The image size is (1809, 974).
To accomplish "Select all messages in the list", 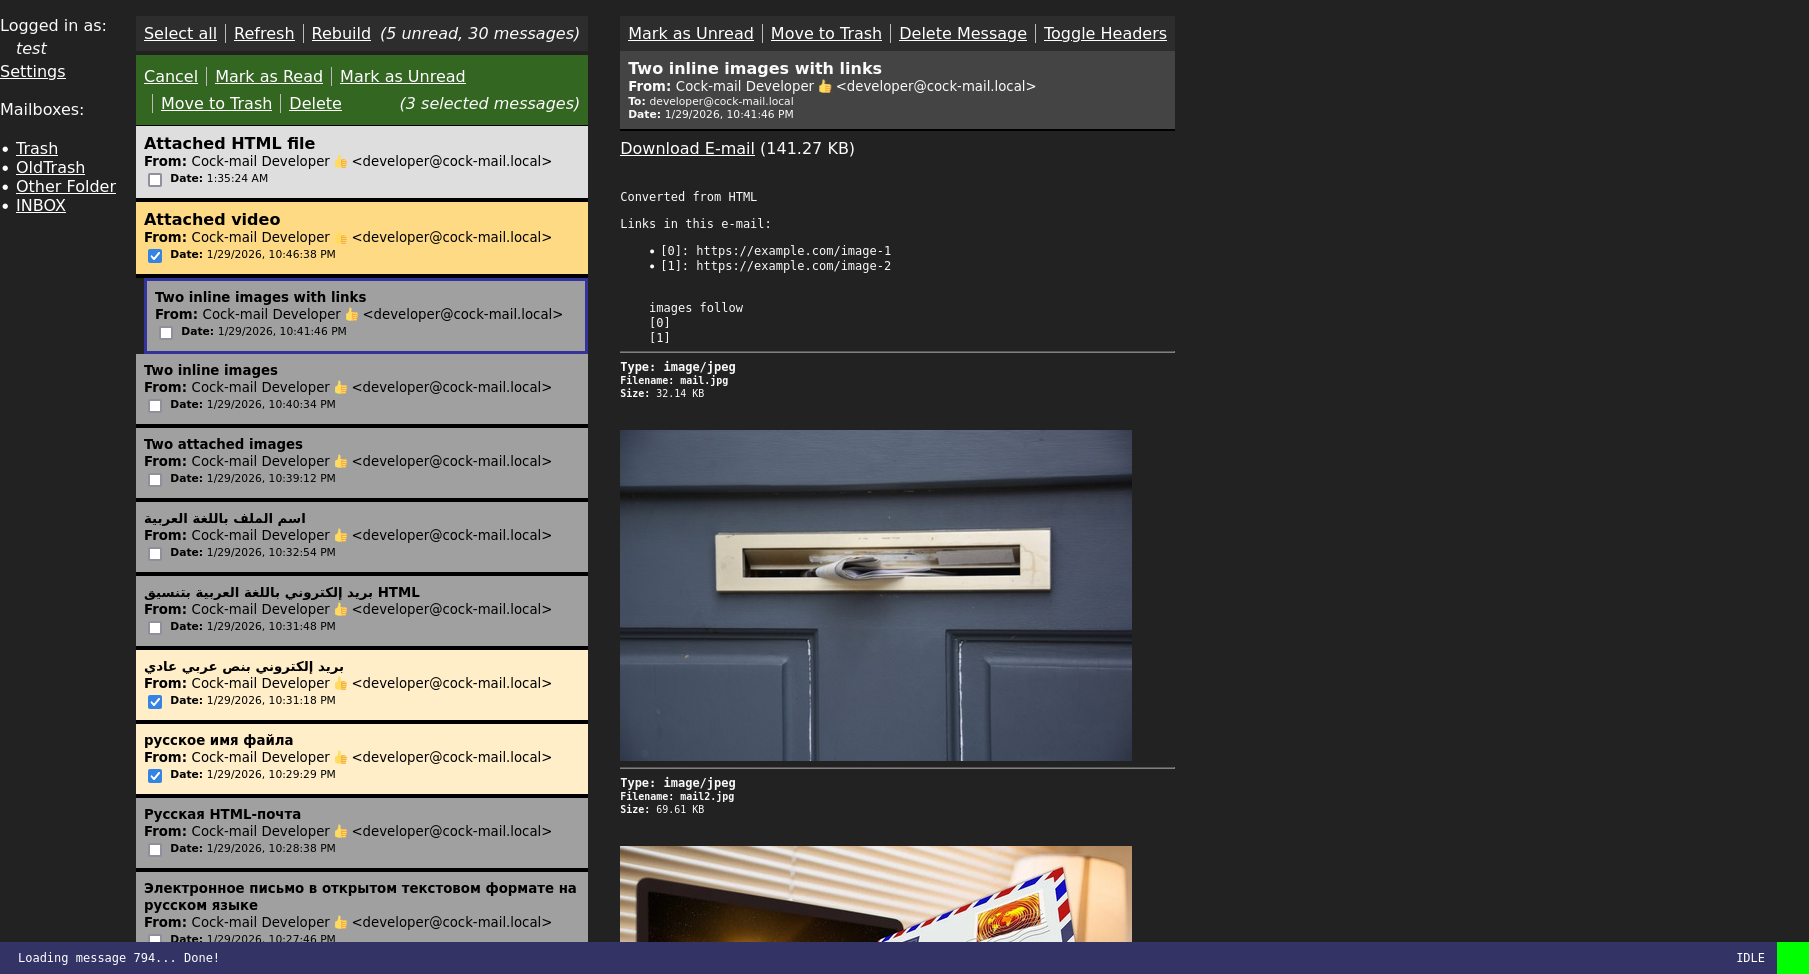I will tap(180, 33).
